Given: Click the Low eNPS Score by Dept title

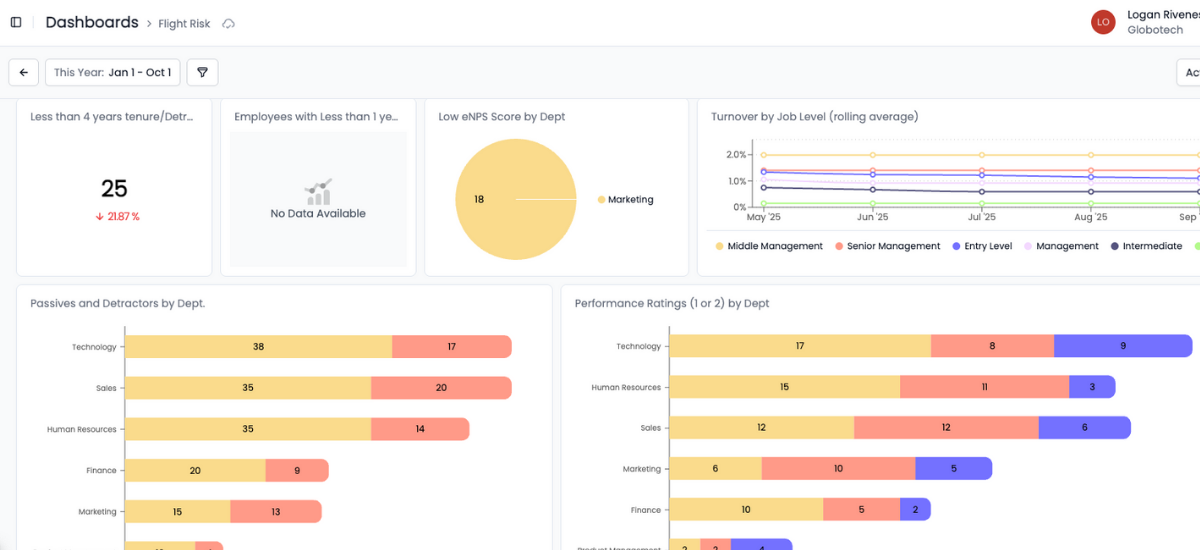Looking at the screenshot, I should point(502,117).
